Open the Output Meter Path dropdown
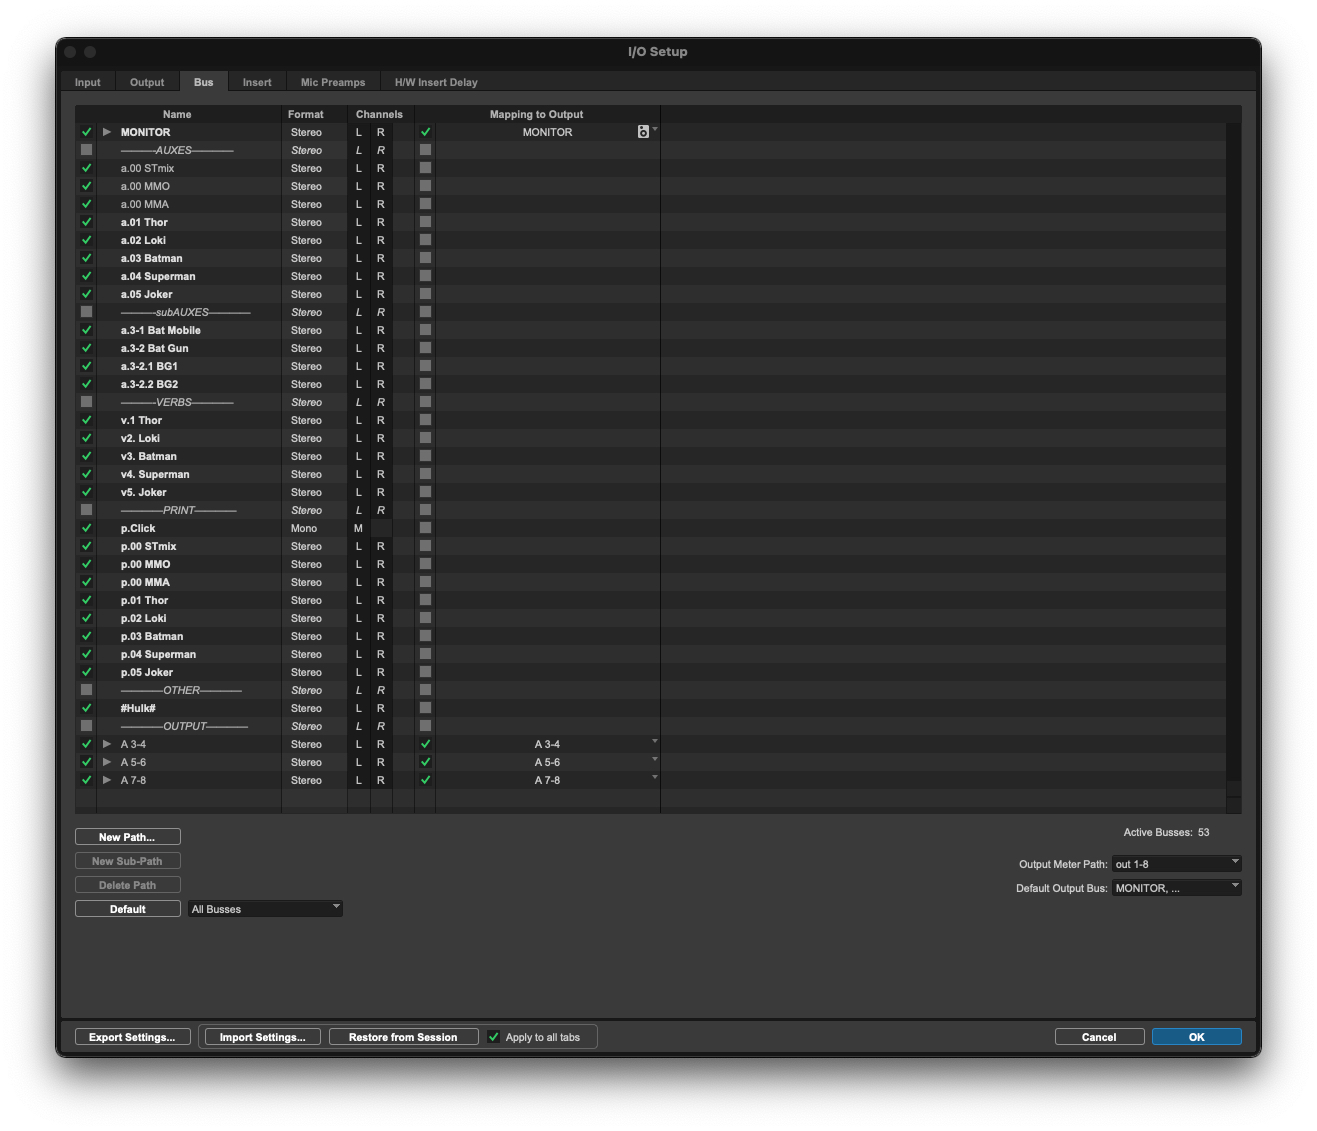1317x1131 pixels. tap(1176, 864)
